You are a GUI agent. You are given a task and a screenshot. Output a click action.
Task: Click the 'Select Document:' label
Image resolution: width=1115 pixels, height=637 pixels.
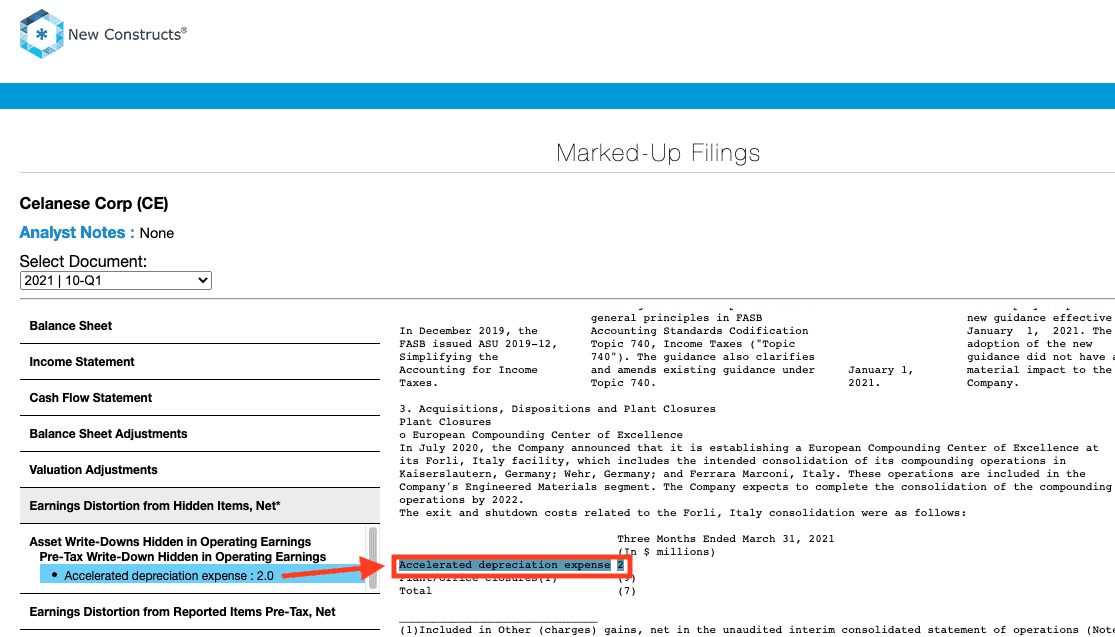(x=83, y=262)
